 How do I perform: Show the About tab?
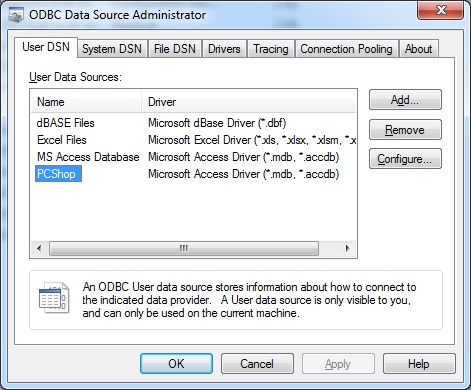[x=418, y=49]
